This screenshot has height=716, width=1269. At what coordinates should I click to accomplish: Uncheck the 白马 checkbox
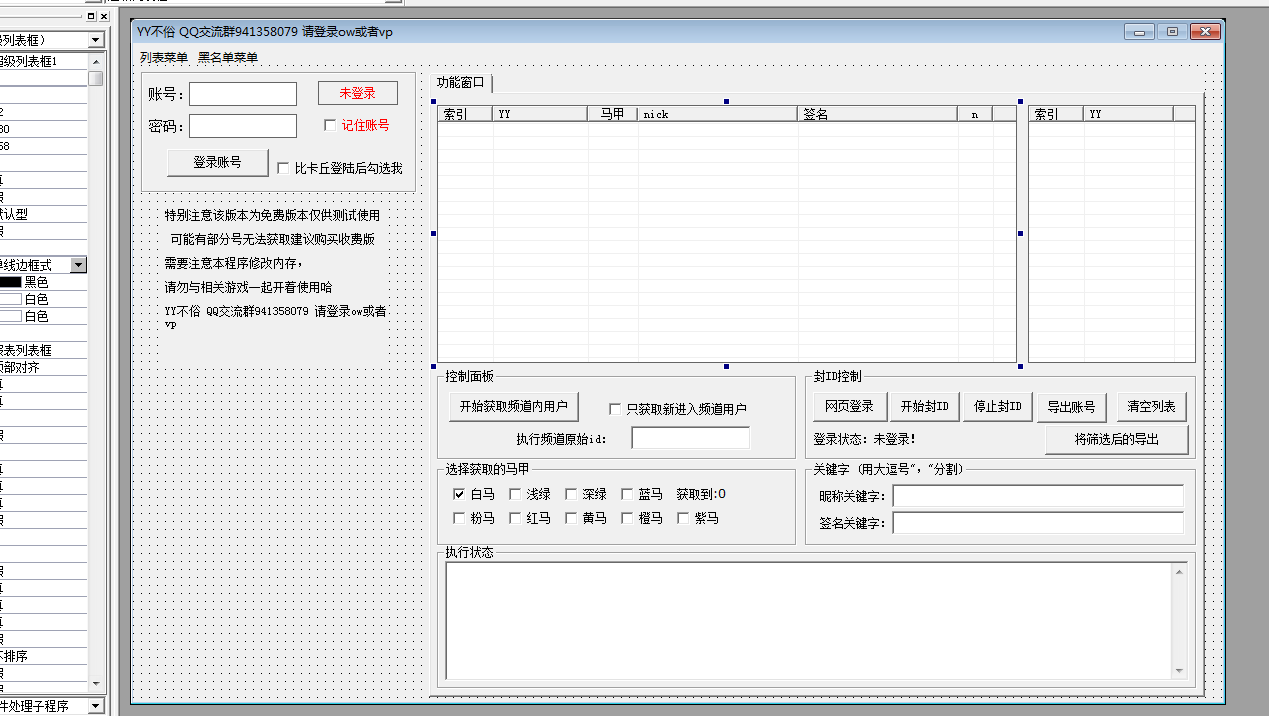tap(459, 494)
